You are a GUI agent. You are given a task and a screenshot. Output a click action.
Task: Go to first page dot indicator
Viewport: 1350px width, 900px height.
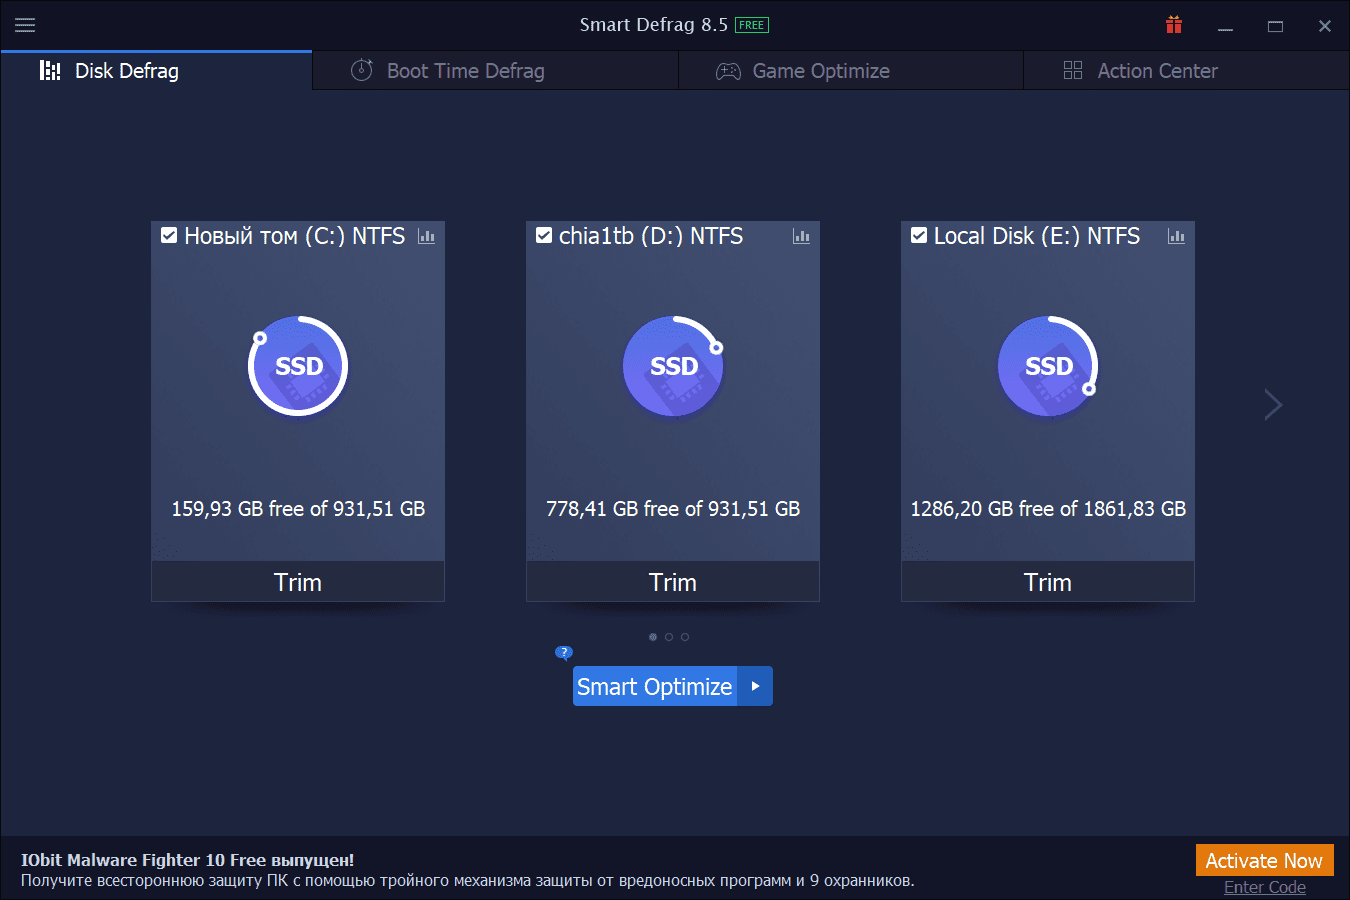point(653,637)
